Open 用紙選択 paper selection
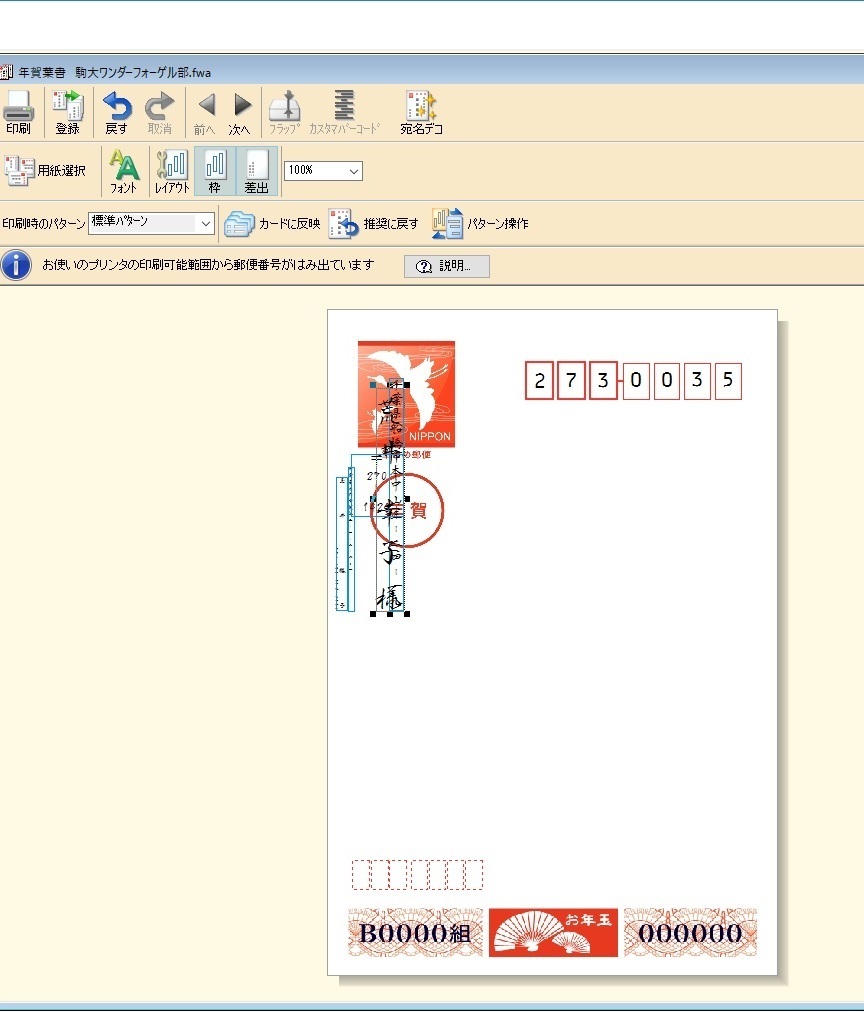 point(45,170)
